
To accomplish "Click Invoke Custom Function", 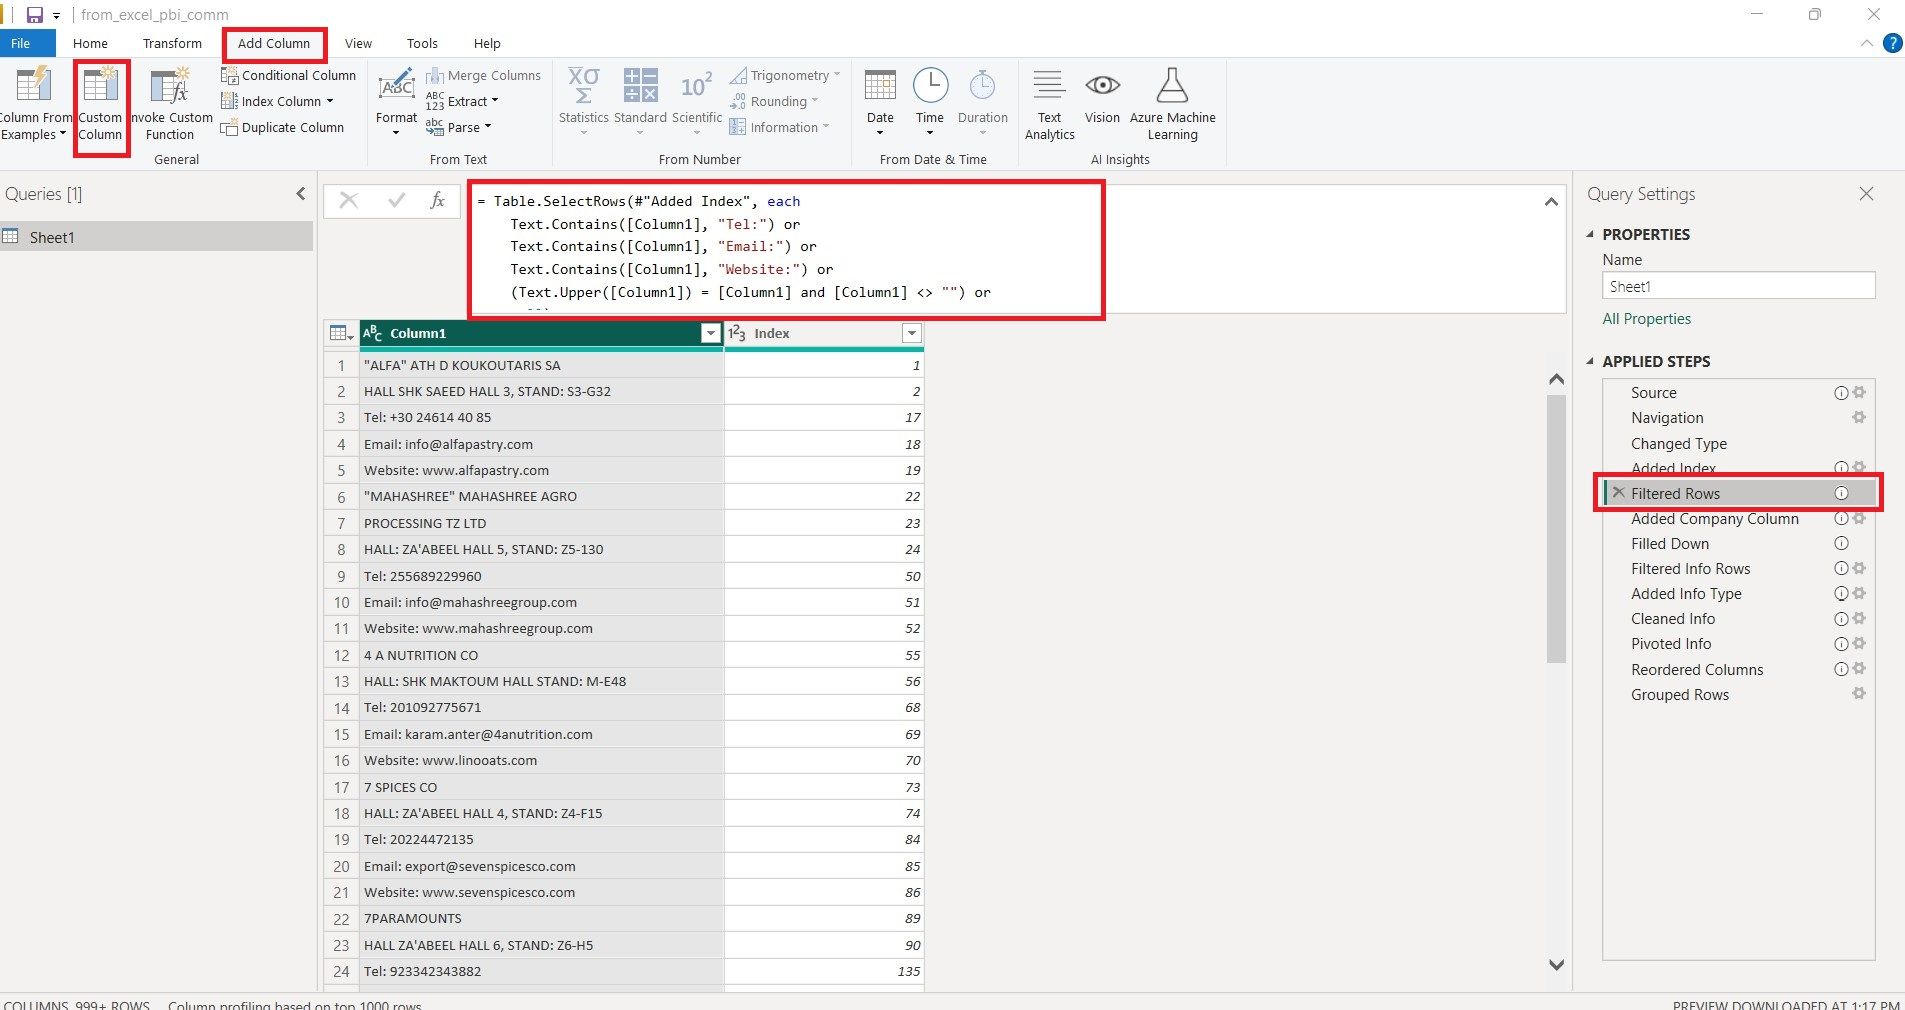I will pyautogui.click(x=171, y=106).
